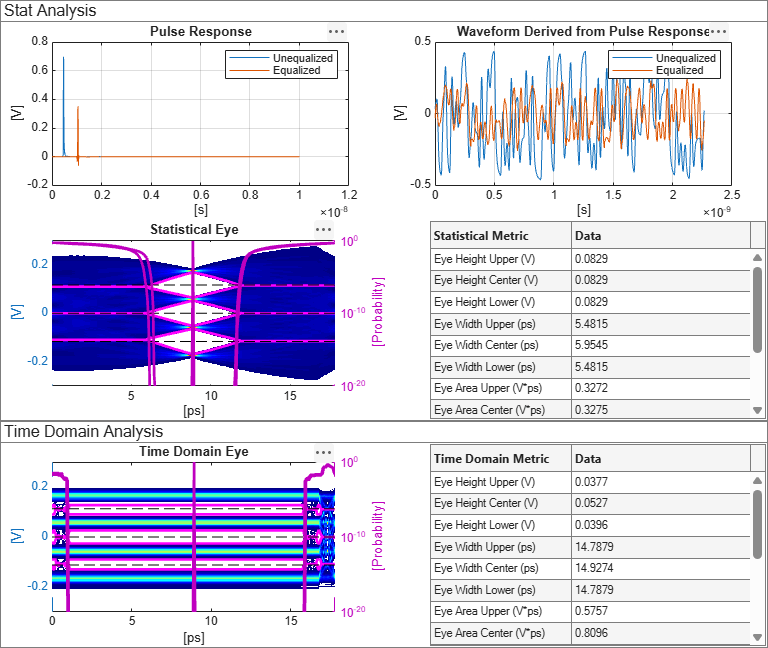Select Unequalized legend entry in Waveform plot

pos(664,58)
